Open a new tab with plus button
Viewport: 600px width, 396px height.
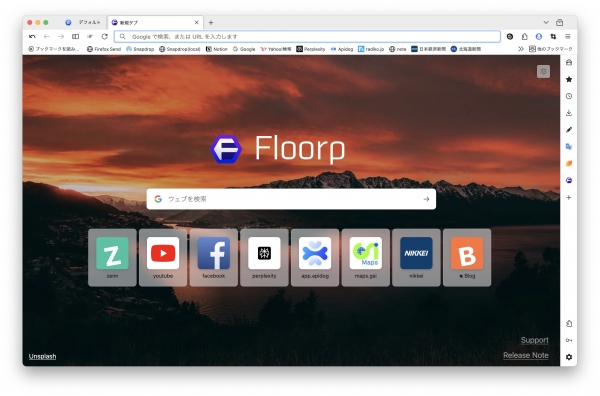tap(210, 23)
